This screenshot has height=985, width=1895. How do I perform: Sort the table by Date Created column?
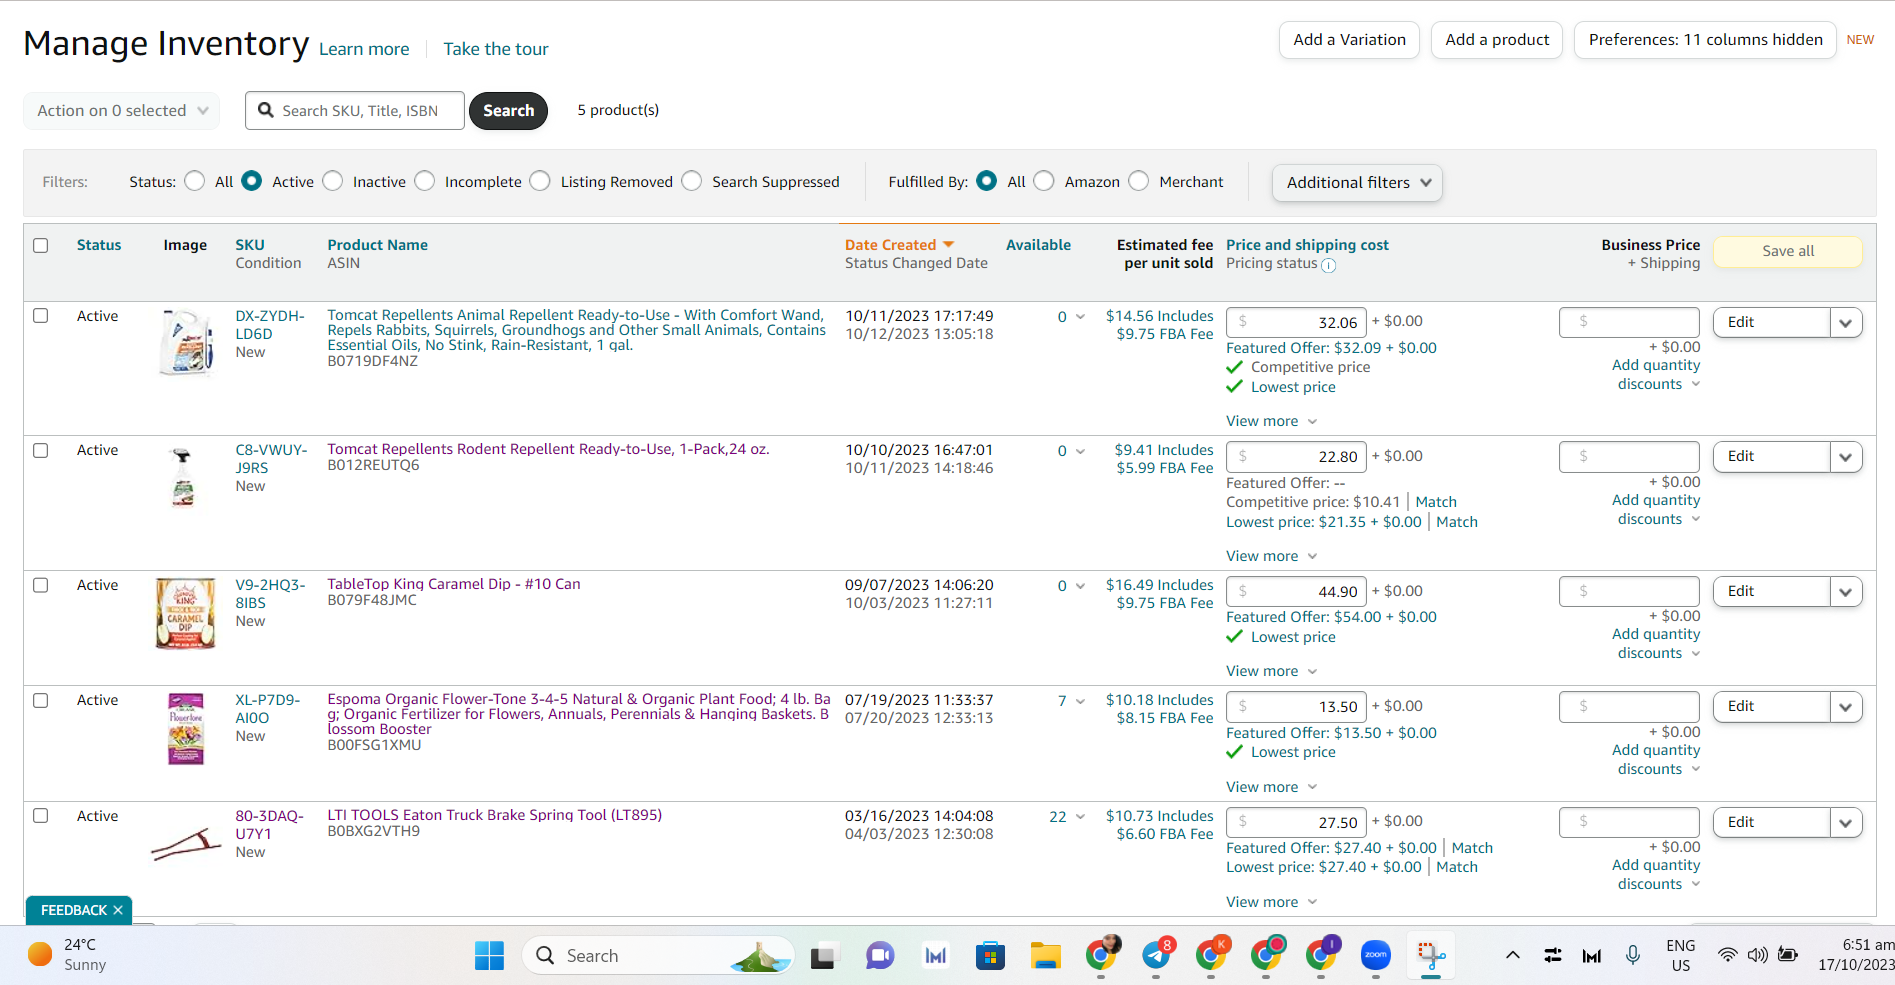click(x=890, y=245)
